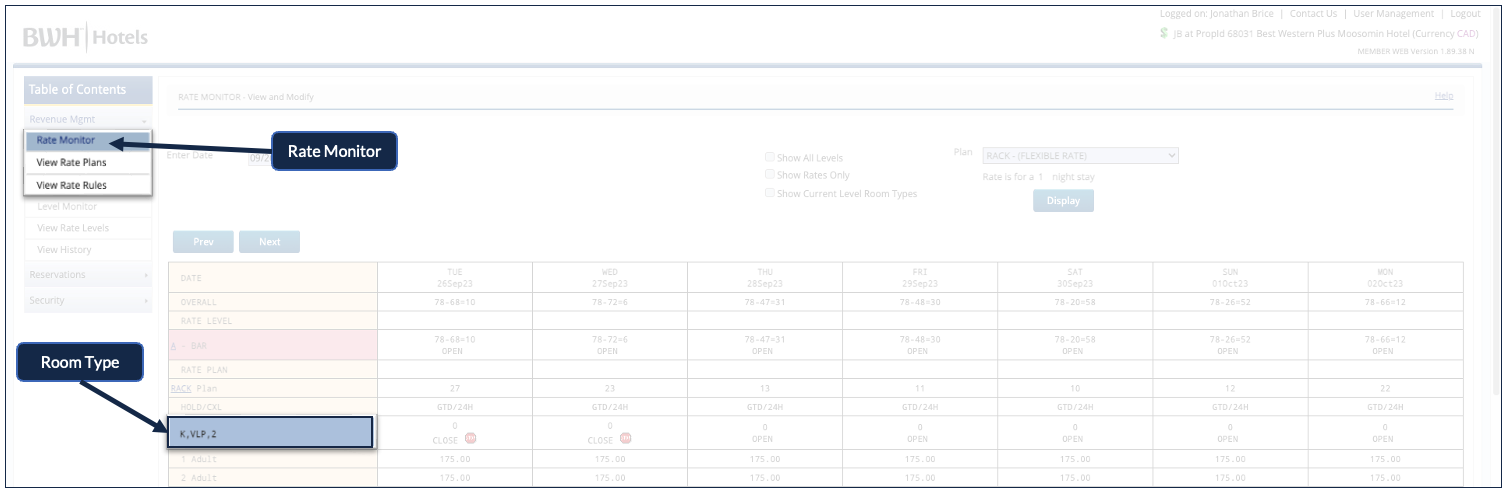Image resolution: width=1507 pixels, height=493 pixels.
Task: Check the Show Rates Only option
Action: click(770, 175)
